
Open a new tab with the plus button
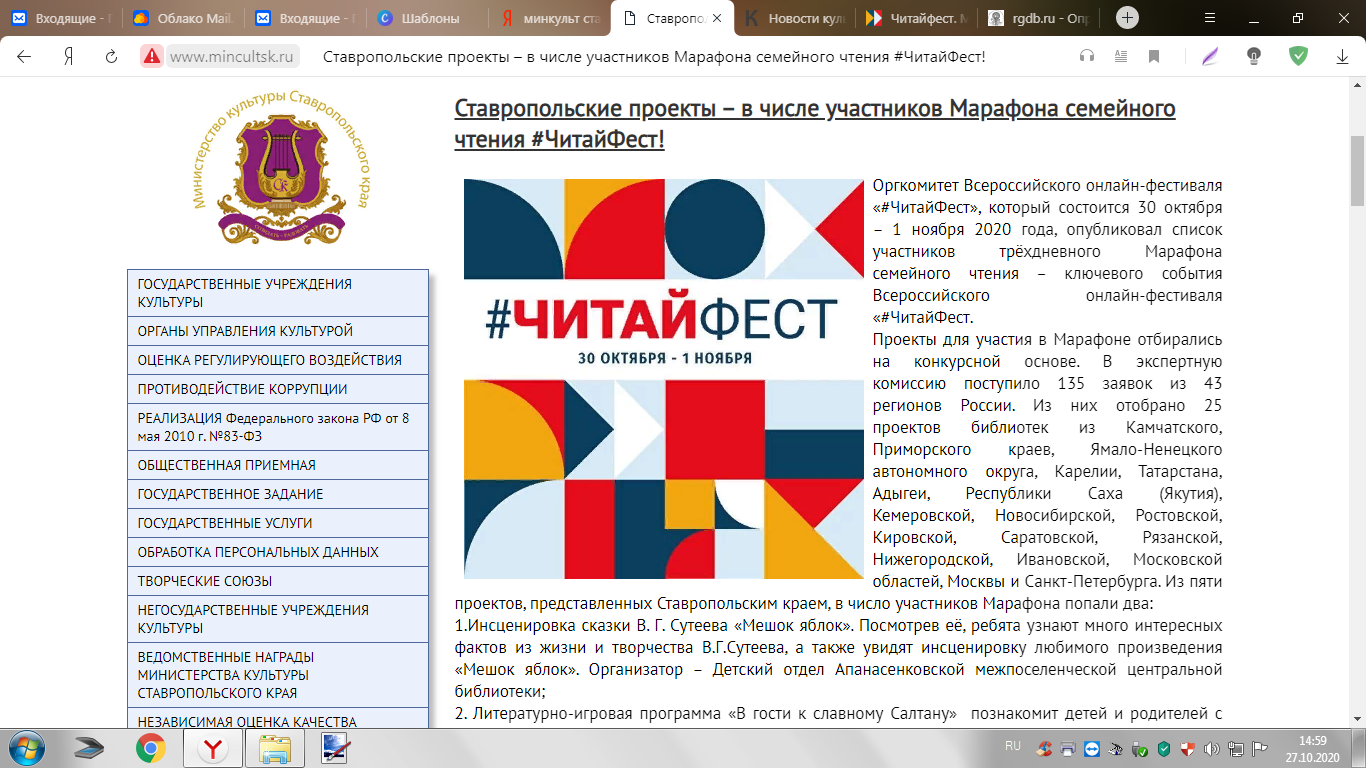[1127, 18]
